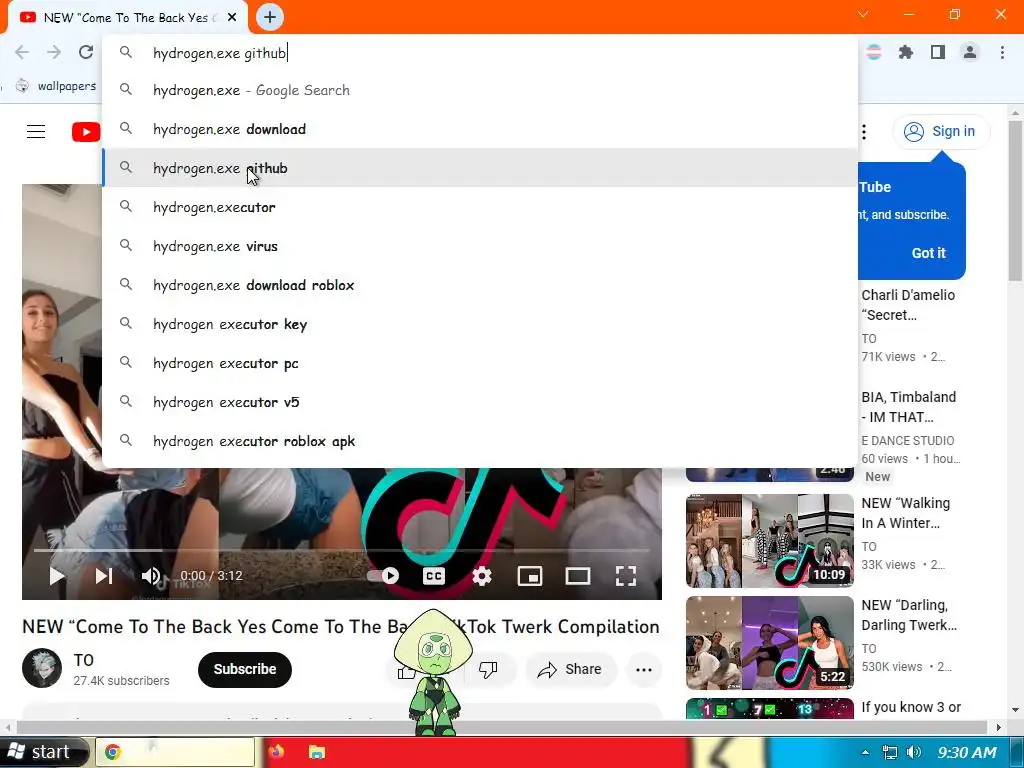Click Chrome taskbar button
The width and height of the screenshot is (1024, 768).
[x=175, y=752]
